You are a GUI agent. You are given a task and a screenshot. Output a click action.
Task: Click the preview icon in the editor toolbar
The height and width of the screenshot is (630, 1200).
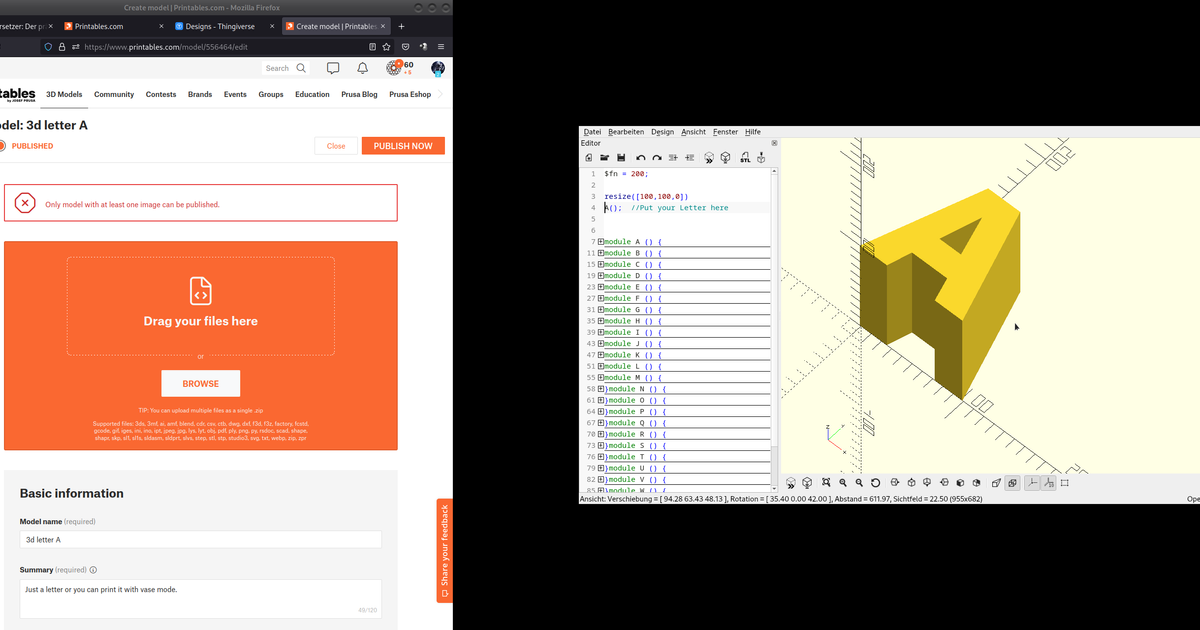click(x=709, y=158)
